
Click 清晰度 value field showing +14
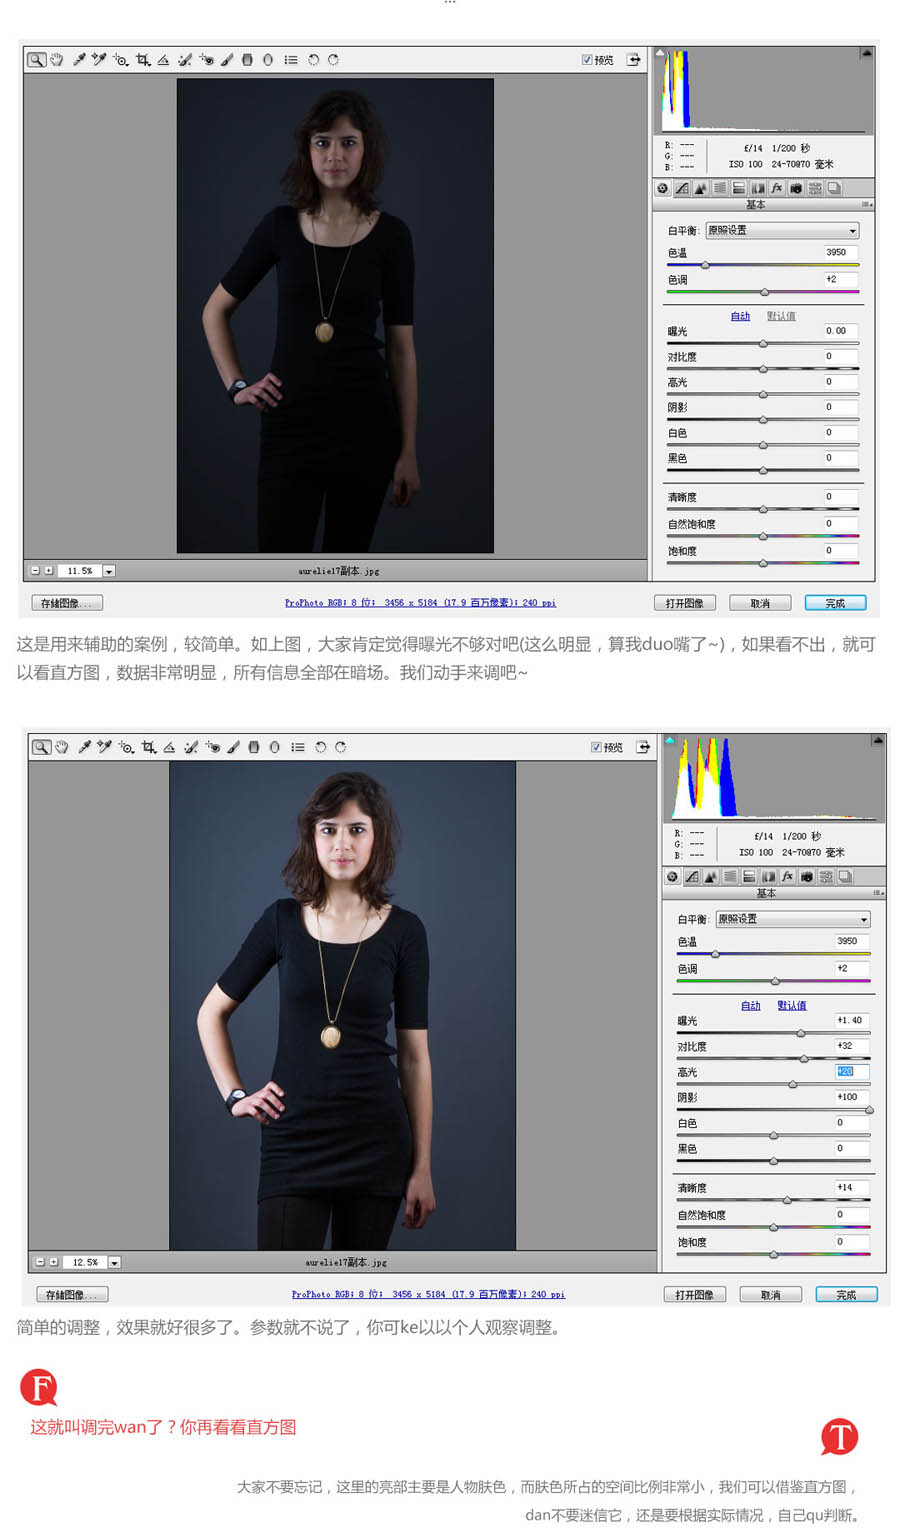[852, 1187]
